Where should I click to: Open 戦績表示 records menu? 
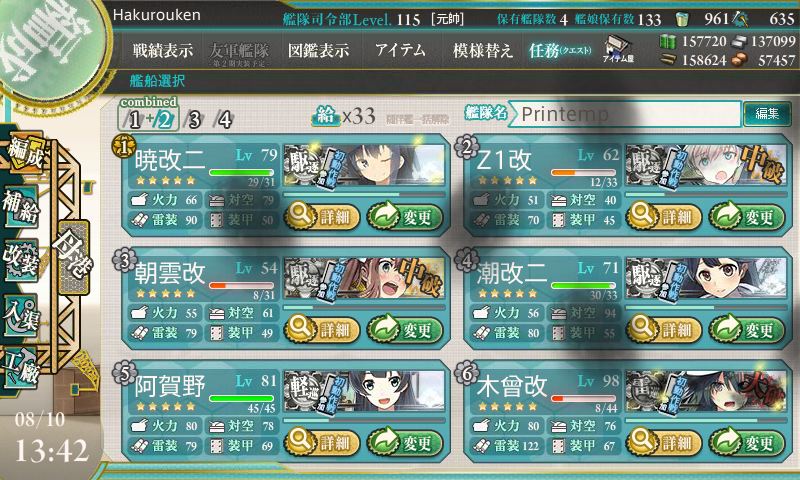[163, 50]
